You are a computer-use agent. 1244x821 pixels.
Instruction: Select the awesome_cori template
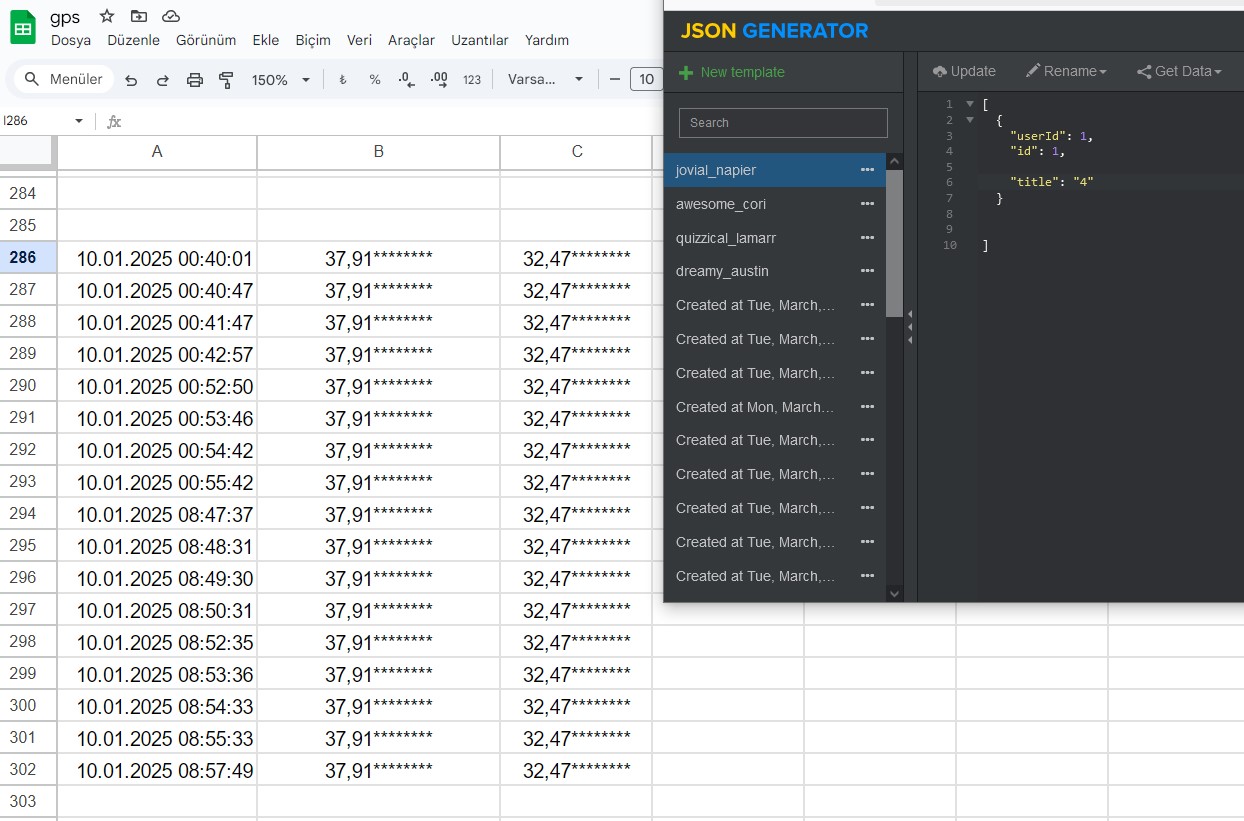pos(774,204)
